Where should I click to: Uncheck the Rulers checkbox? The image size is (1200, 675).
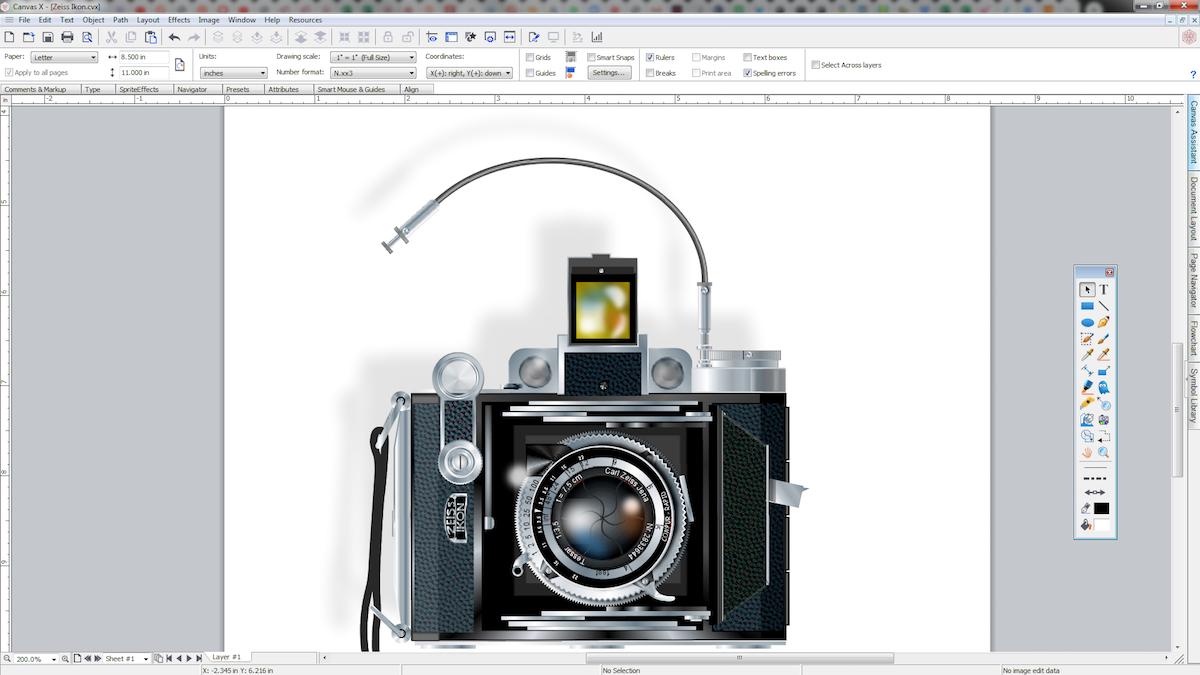tap(651, 58)
